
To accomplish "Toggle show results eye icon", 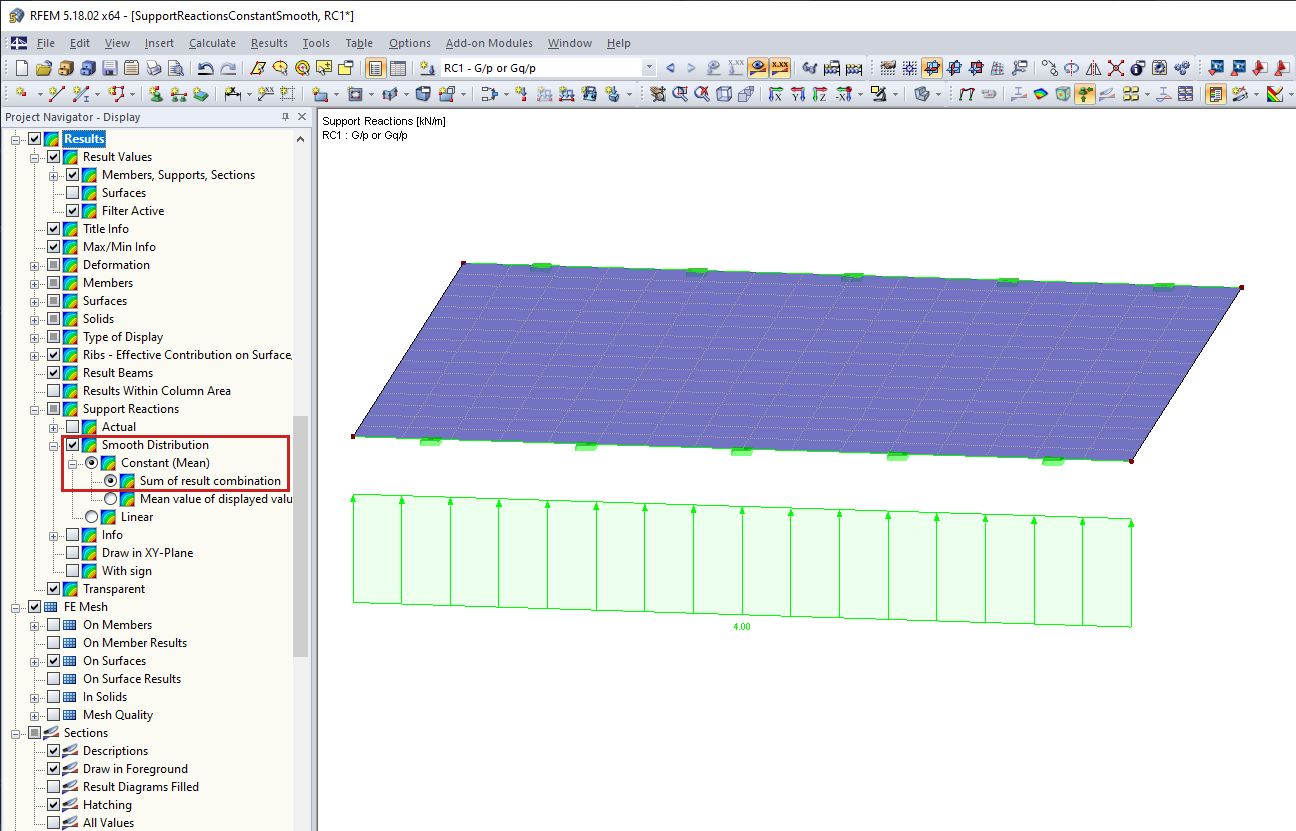I will click(x=758, y=68).
